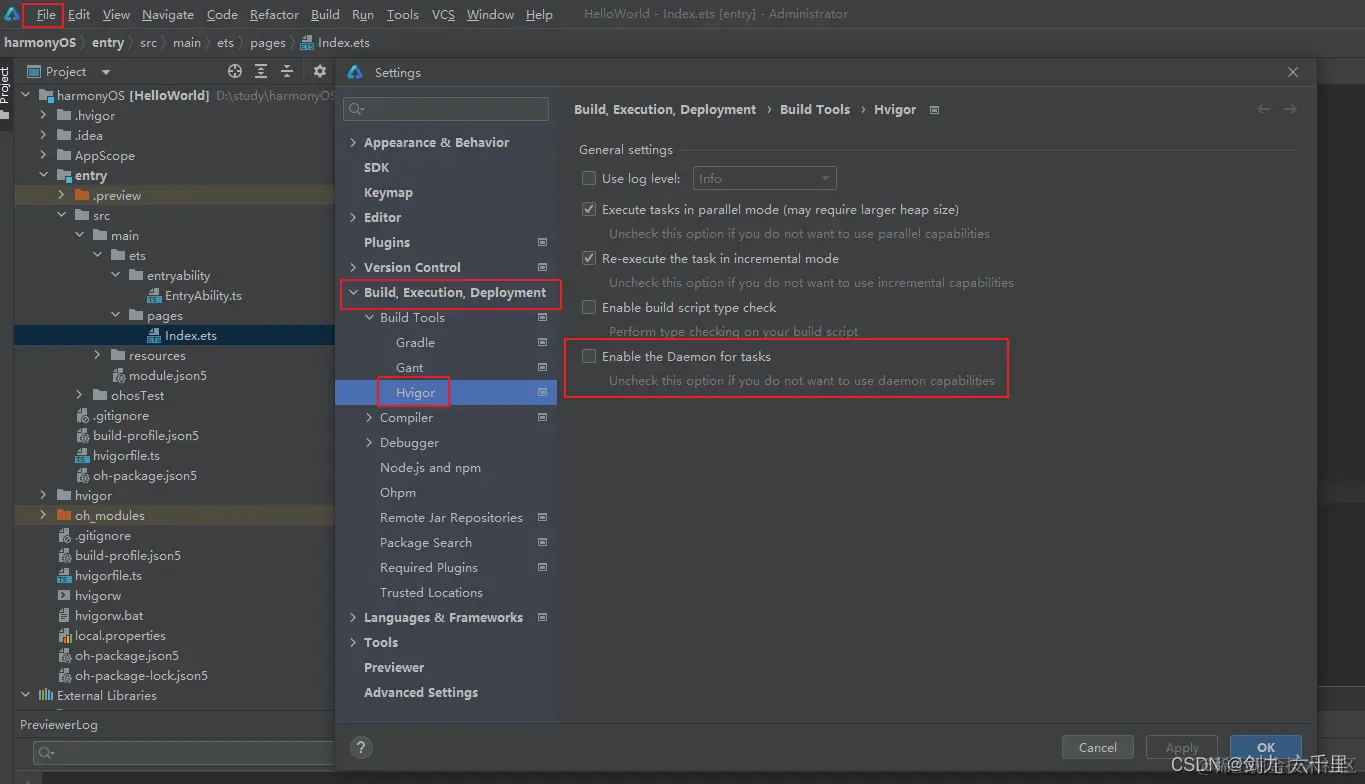Viewport: 1365px width, 784px height.
Task: Select the Keymap settings page
Action: (x=388, y=192)
